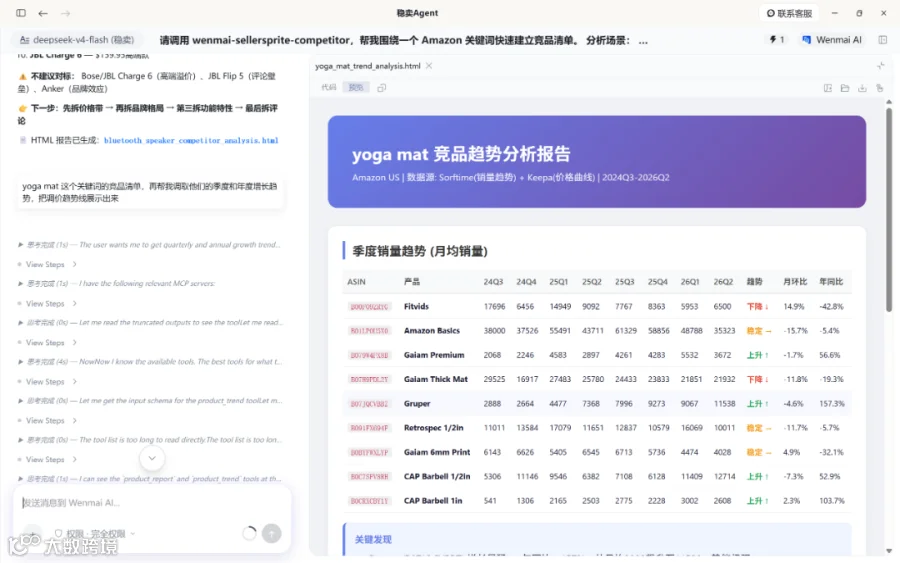Click the 157.3% value in Gruper row
The width and height of the screenshot is (900, 563).
click(x=832, y=403)
